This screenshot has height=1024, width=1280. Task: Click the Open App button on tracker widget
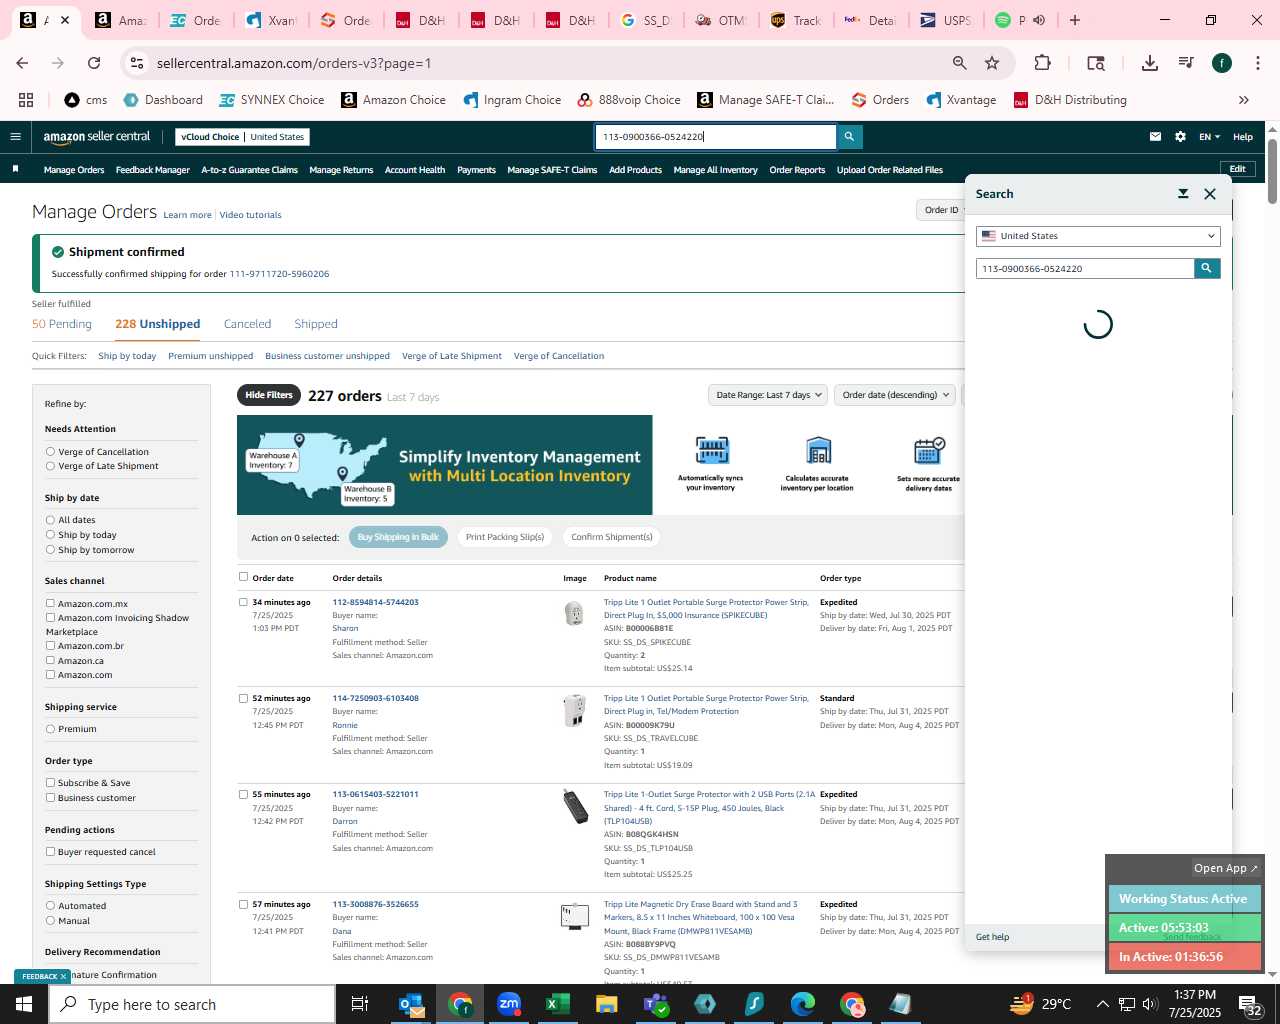pyautogui.click(x=1226, y=868)
